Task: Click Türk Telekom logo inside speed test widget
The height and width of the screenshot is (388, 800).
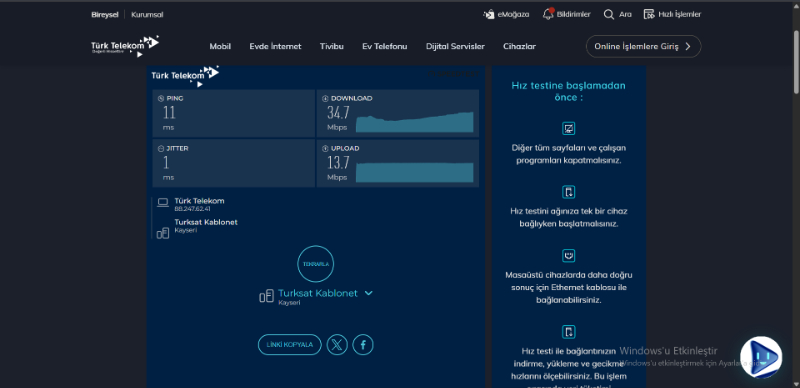Action: (185, 76)
